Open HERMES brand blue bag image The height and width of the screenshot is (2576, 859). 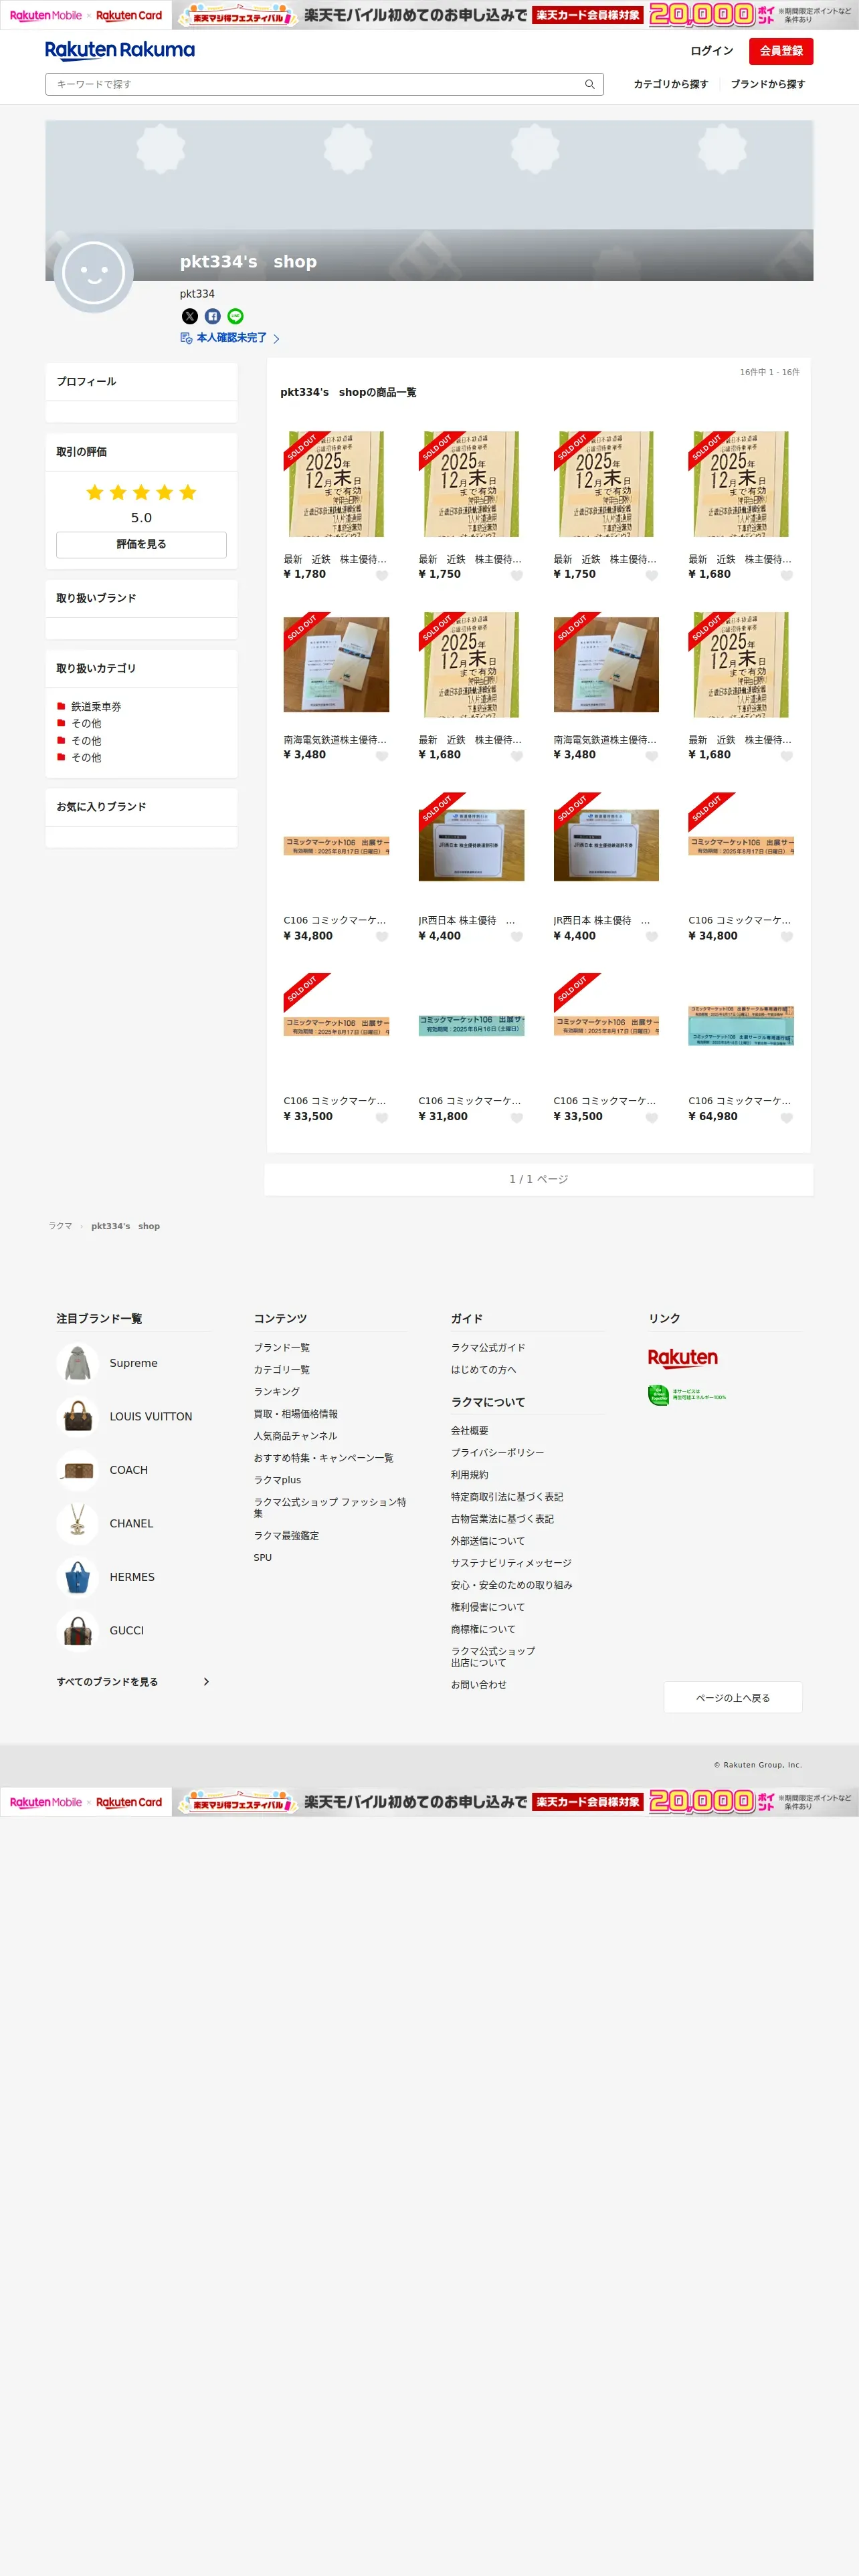[x=77, y=1577]
